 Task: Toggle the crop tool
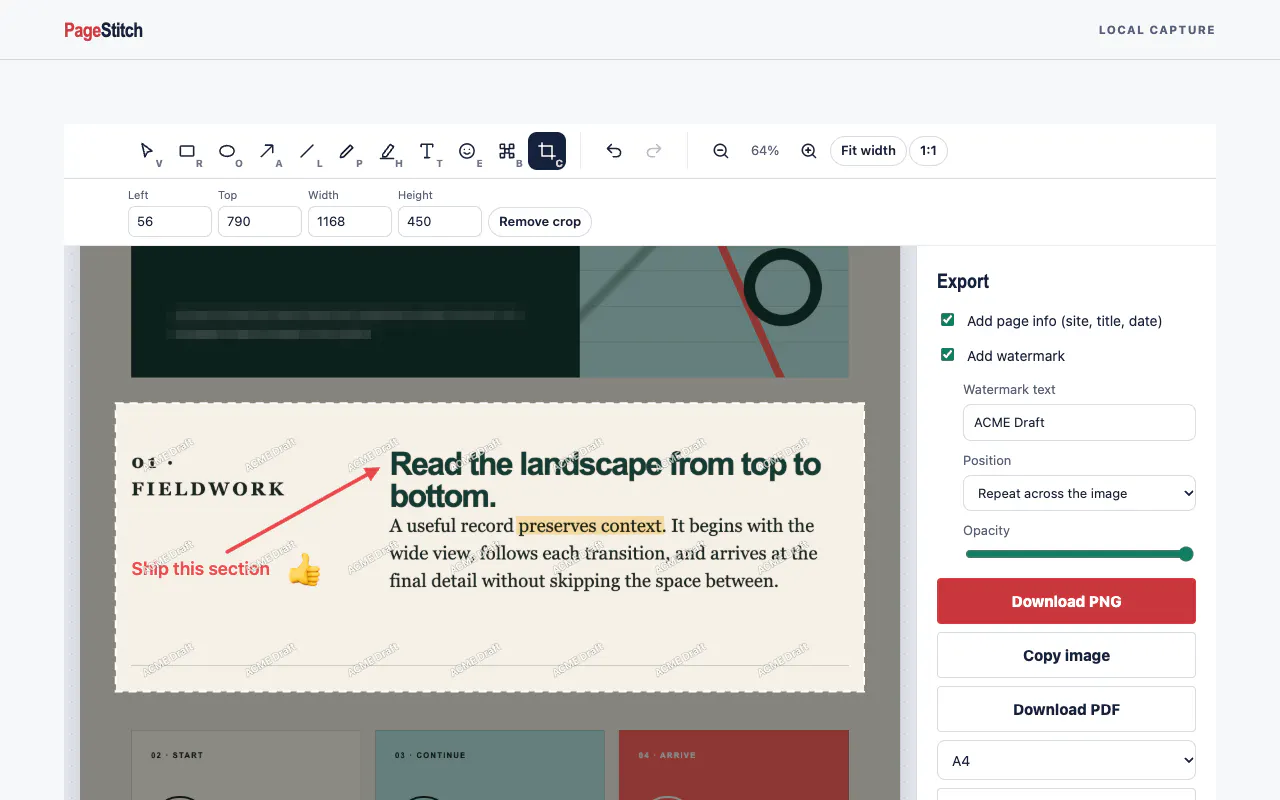(x=547, y=151)
